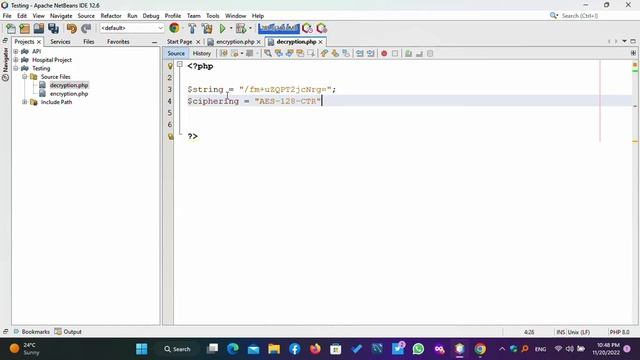Open the Debug Project dropdown arrow
This screenshot has height=360, width=640.
(250, 28)
